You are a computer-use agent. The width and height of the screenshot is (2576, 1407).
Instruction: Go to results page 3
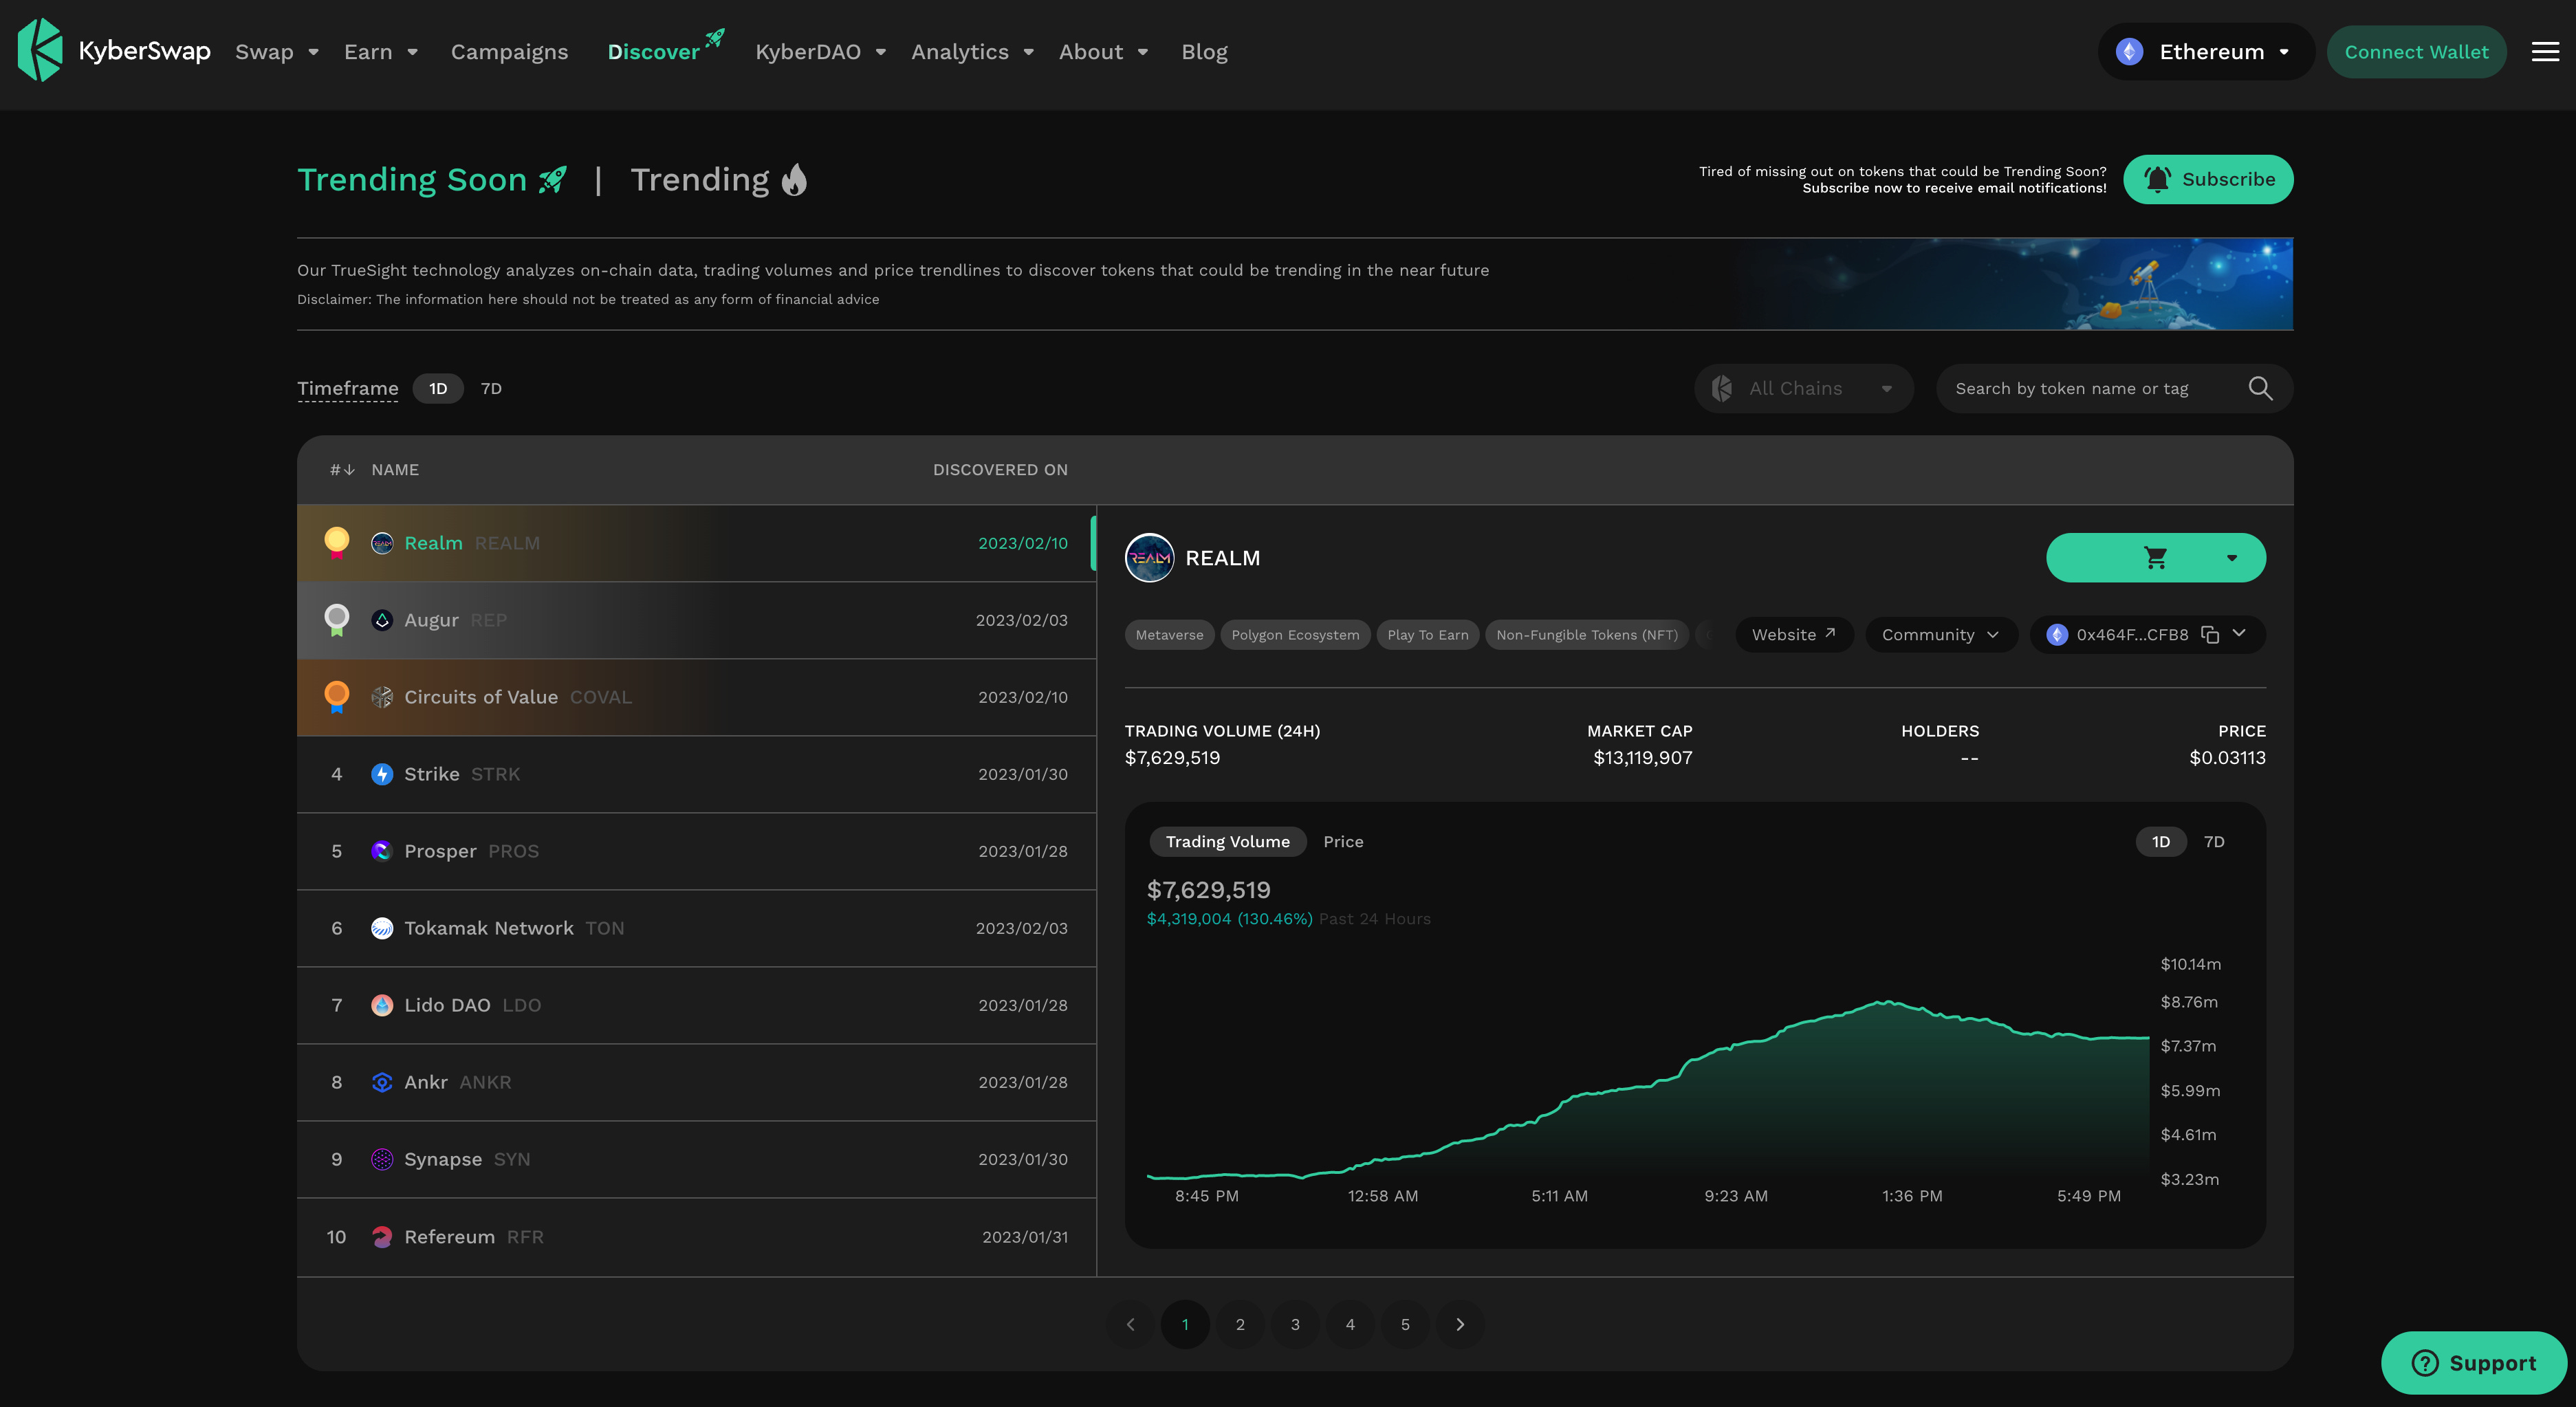(1295, 1324)
